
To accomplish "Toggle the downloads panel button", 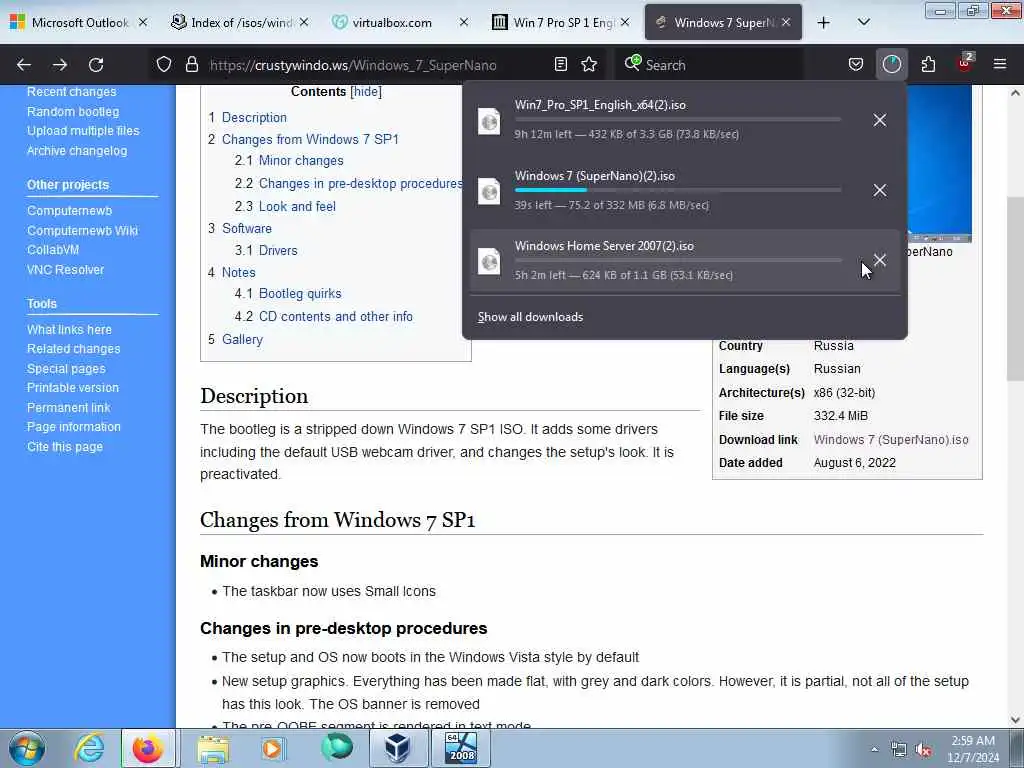I will pyautogui.click(x=891, y=64).
